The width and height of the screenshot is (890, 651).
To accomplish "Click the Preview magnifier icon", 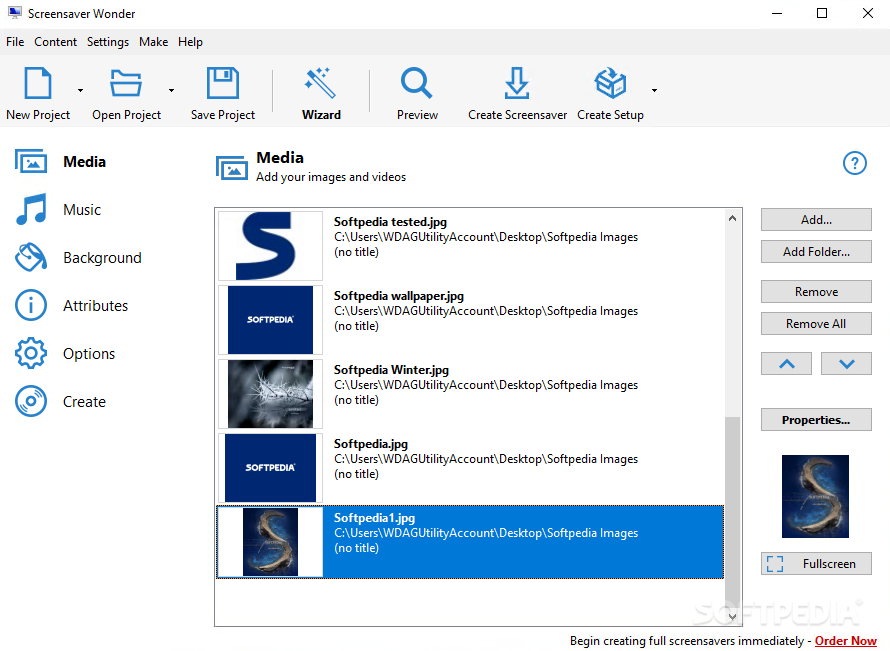I will pyautogui.click(x=417, y=83).
